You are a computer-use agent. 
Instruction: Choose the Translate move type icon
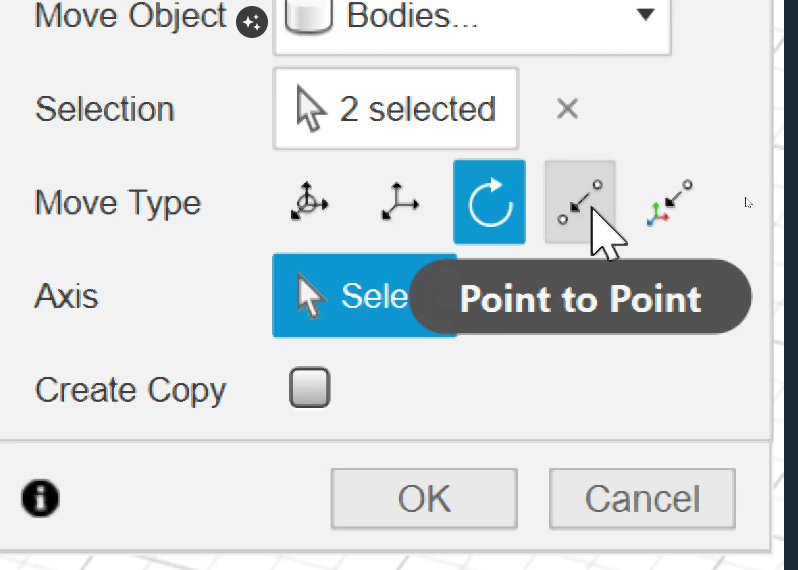point(400,202)
